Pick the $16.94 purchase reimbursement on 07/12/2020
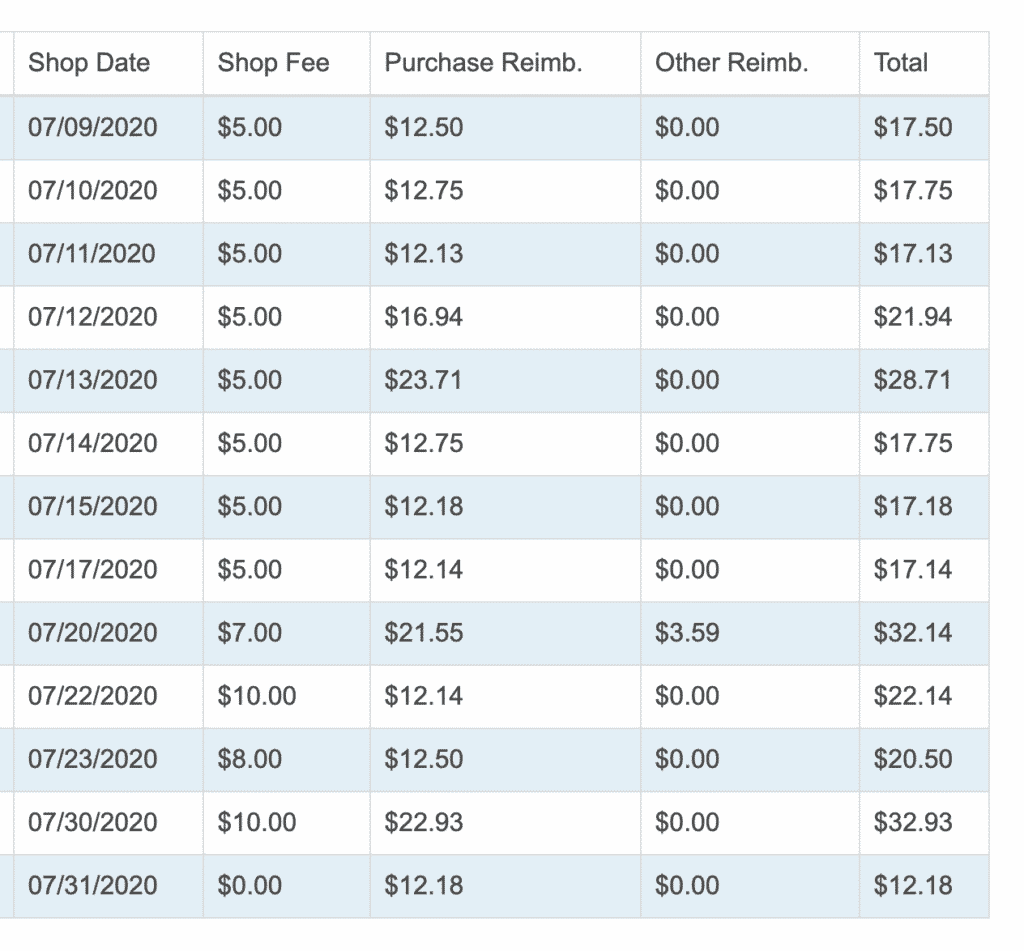 click(424, 317)
